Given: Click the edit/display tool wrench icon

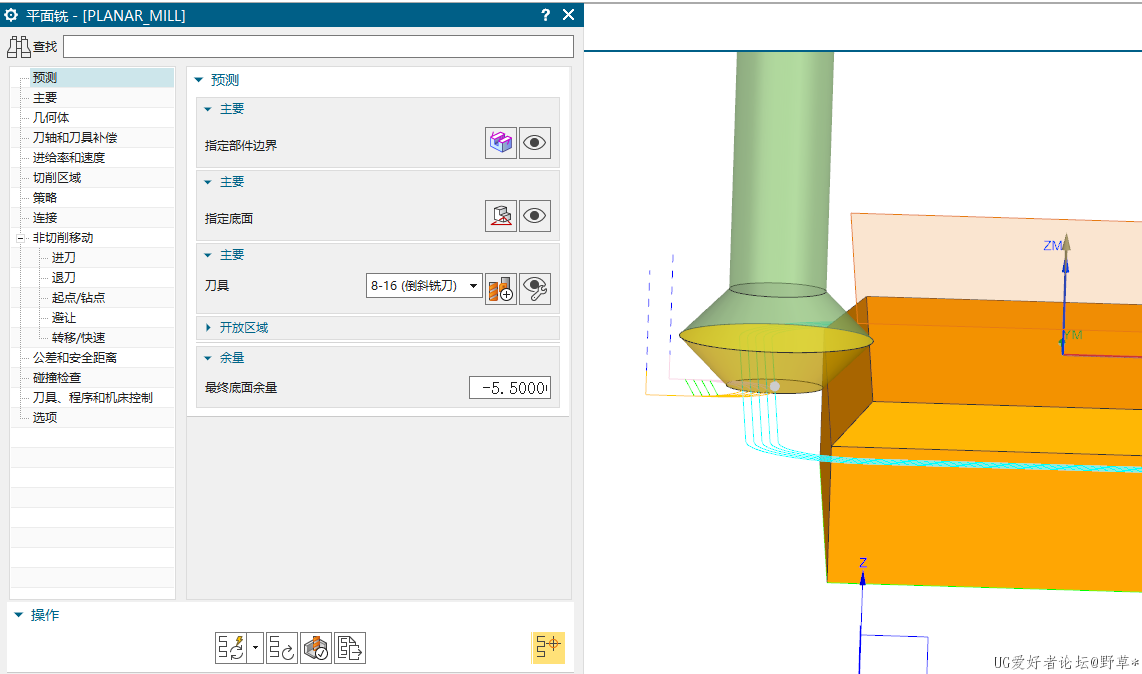Looking at the screenshot, I should 535,289.
